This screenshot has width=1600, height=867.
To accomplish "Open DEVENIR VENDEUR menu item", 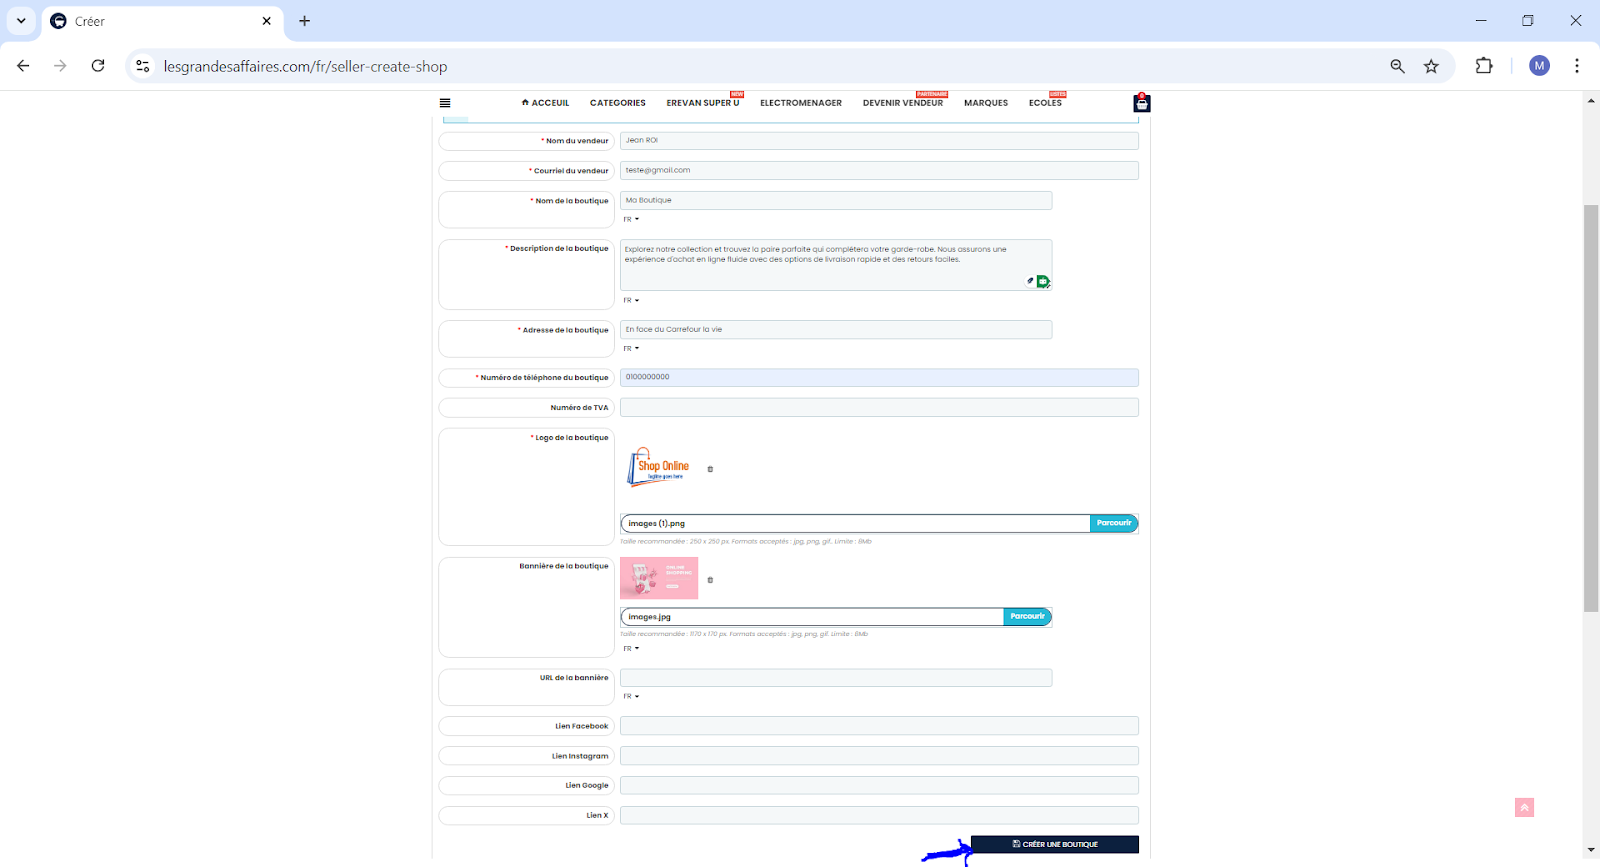I will pos(903,103).
